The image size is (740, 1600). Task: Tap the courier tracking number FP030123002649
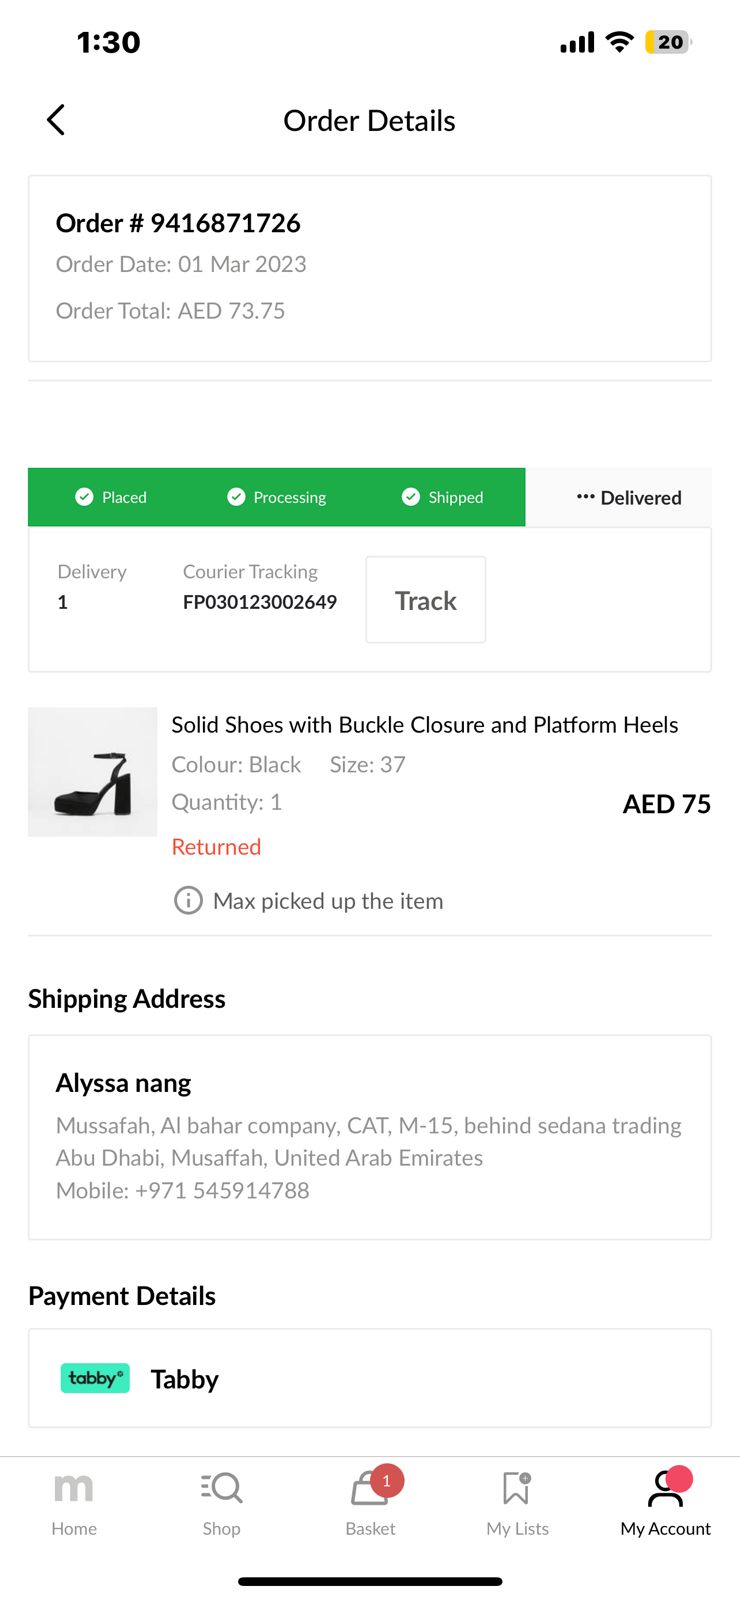(x=259, y=602)
